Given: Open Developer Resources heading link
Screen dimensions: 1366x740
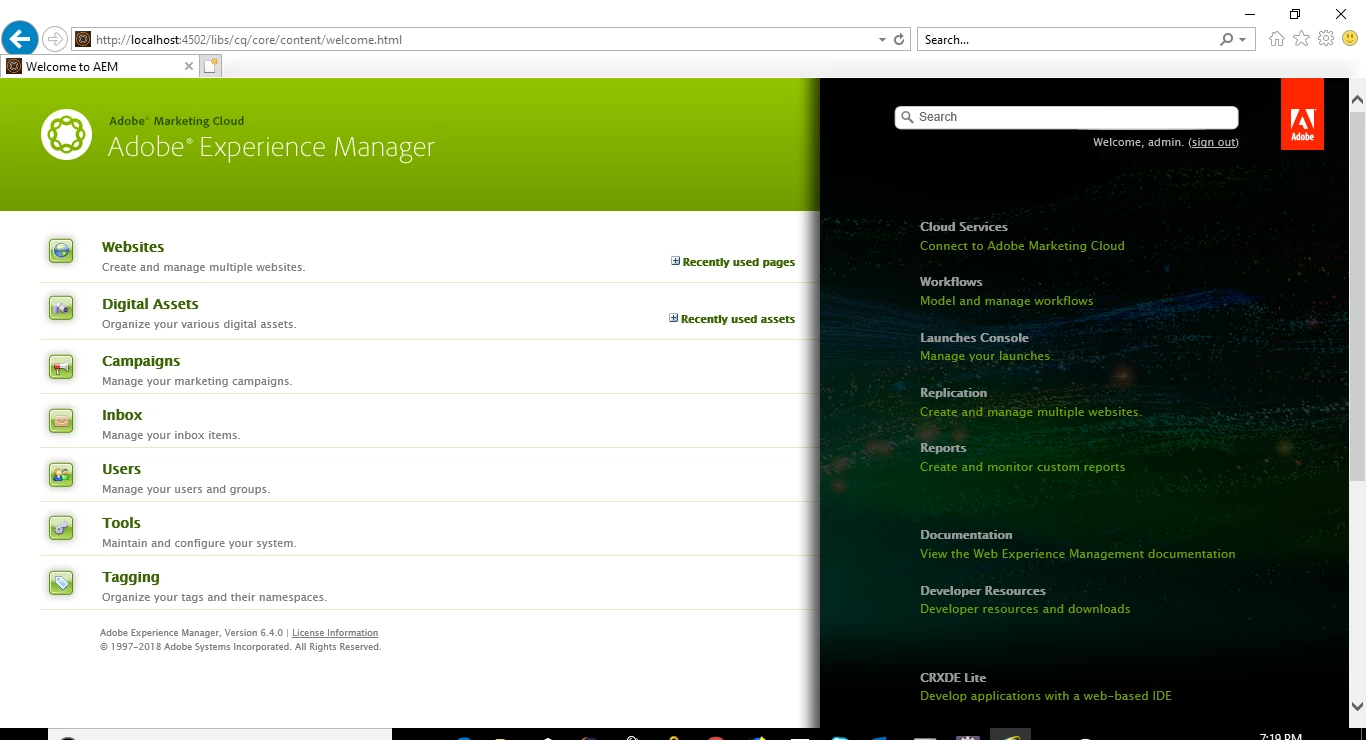Looking at the screenshot, I should [983, 591].
